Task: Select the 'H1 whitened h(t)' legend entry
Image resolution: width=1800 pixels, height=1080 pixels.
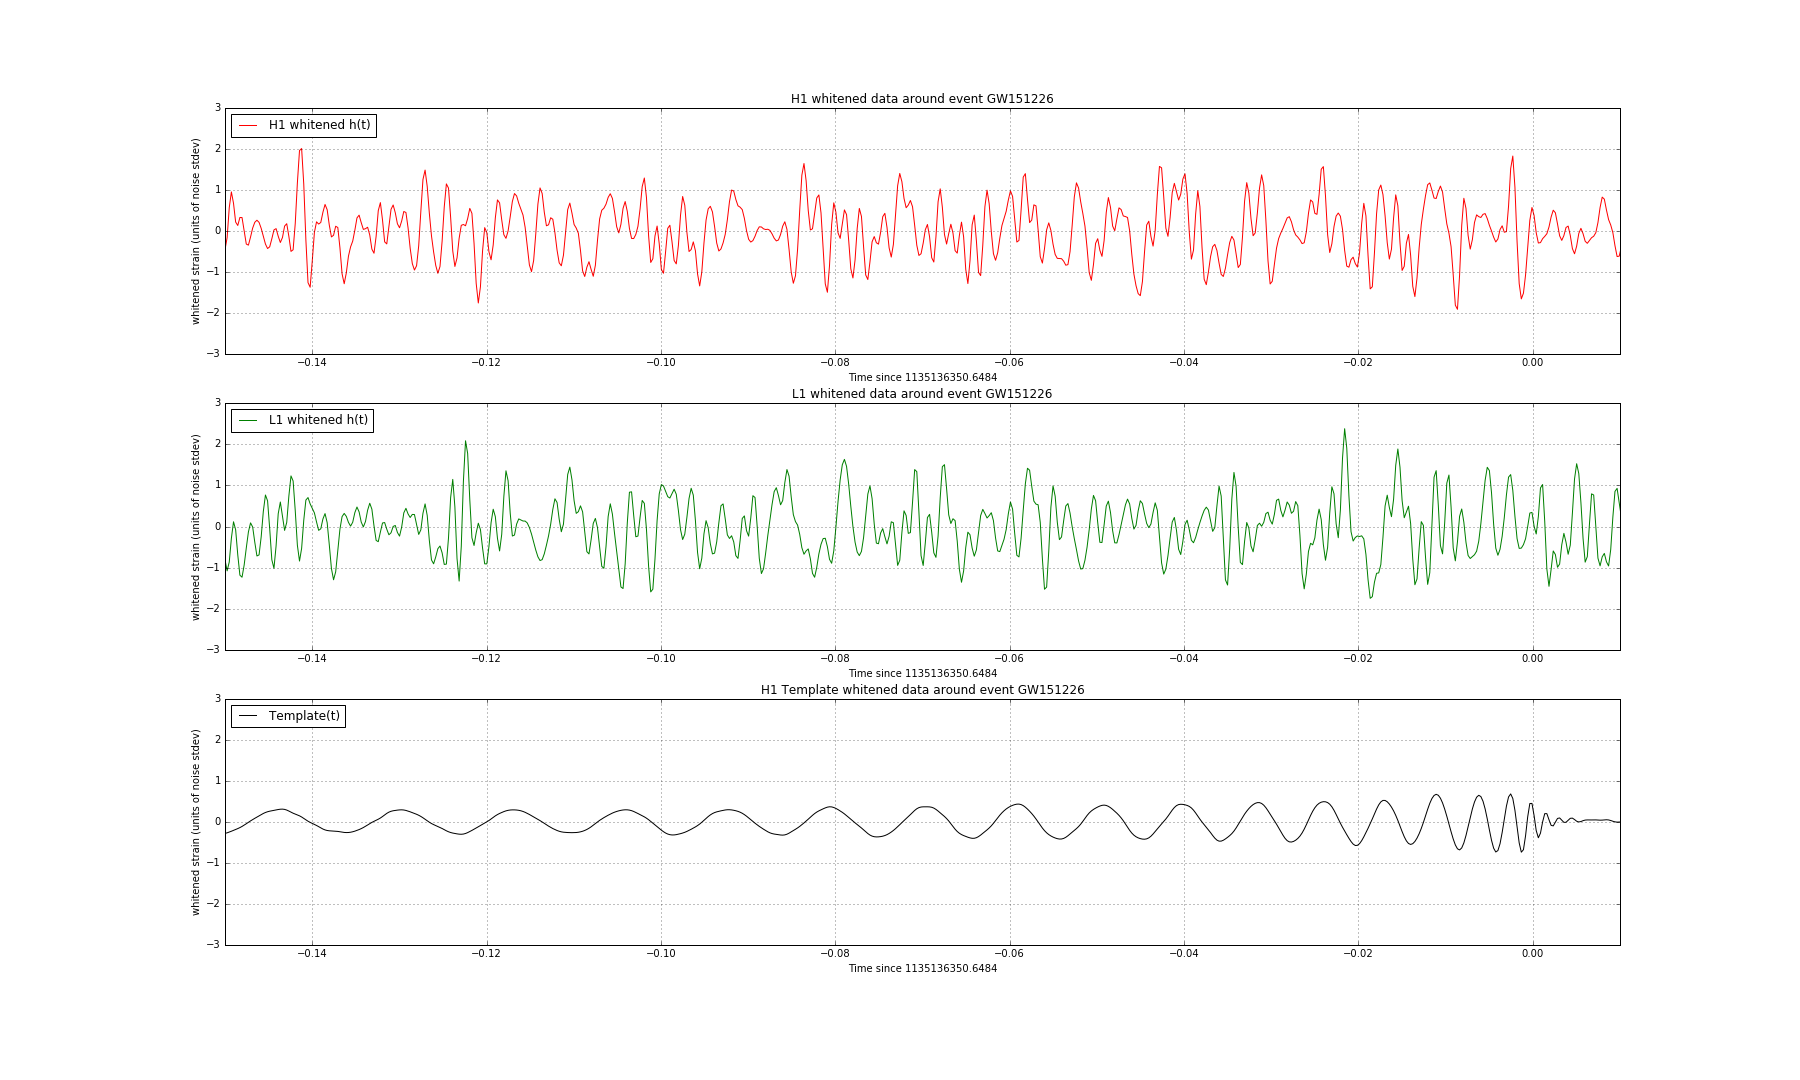Action: tap(319, 125)
